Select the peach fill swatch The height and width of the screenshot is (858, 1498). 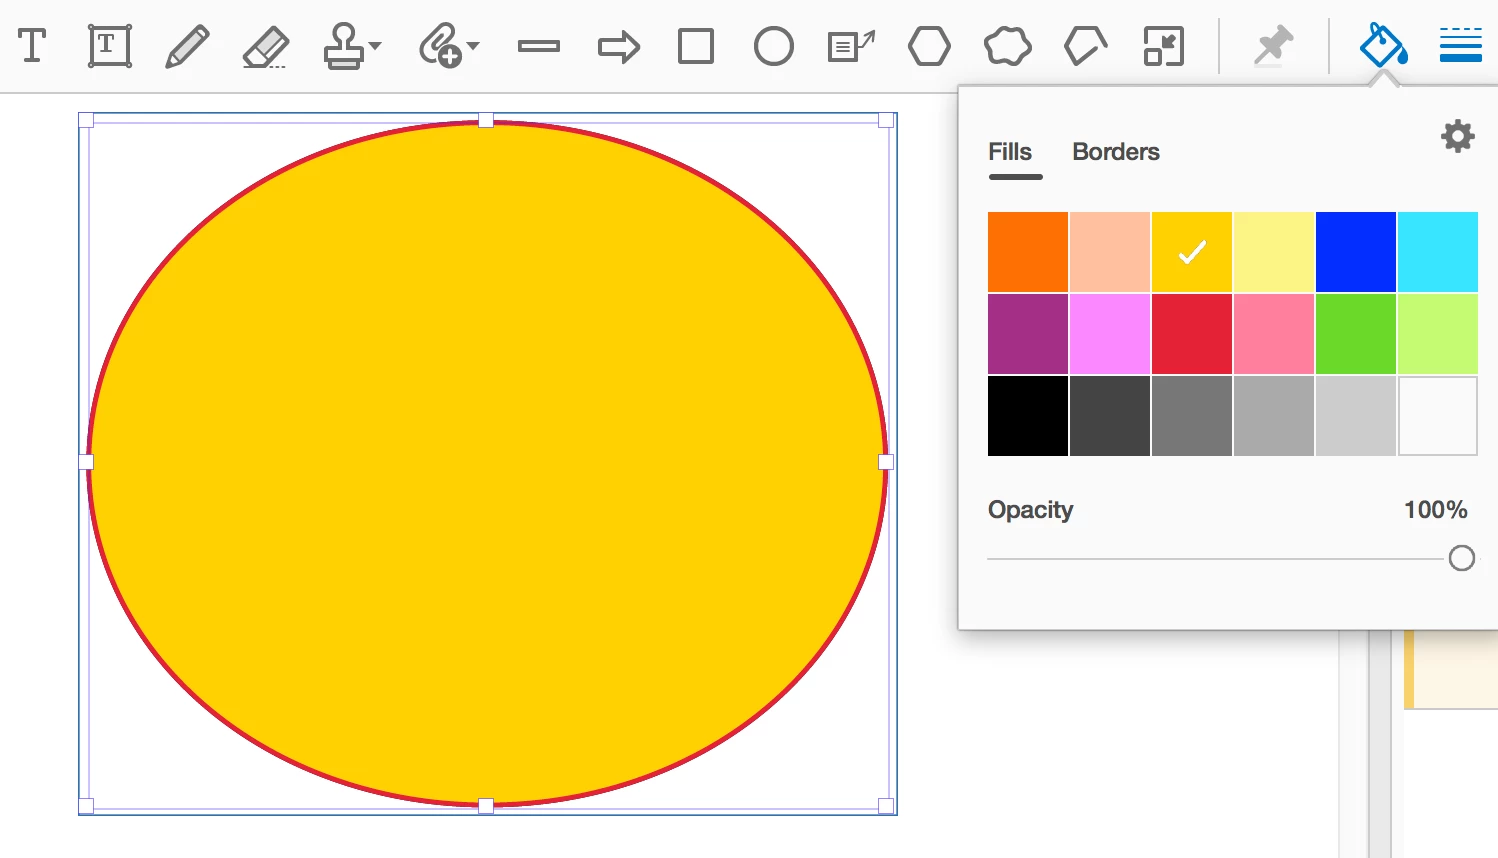coord(1110,252)
